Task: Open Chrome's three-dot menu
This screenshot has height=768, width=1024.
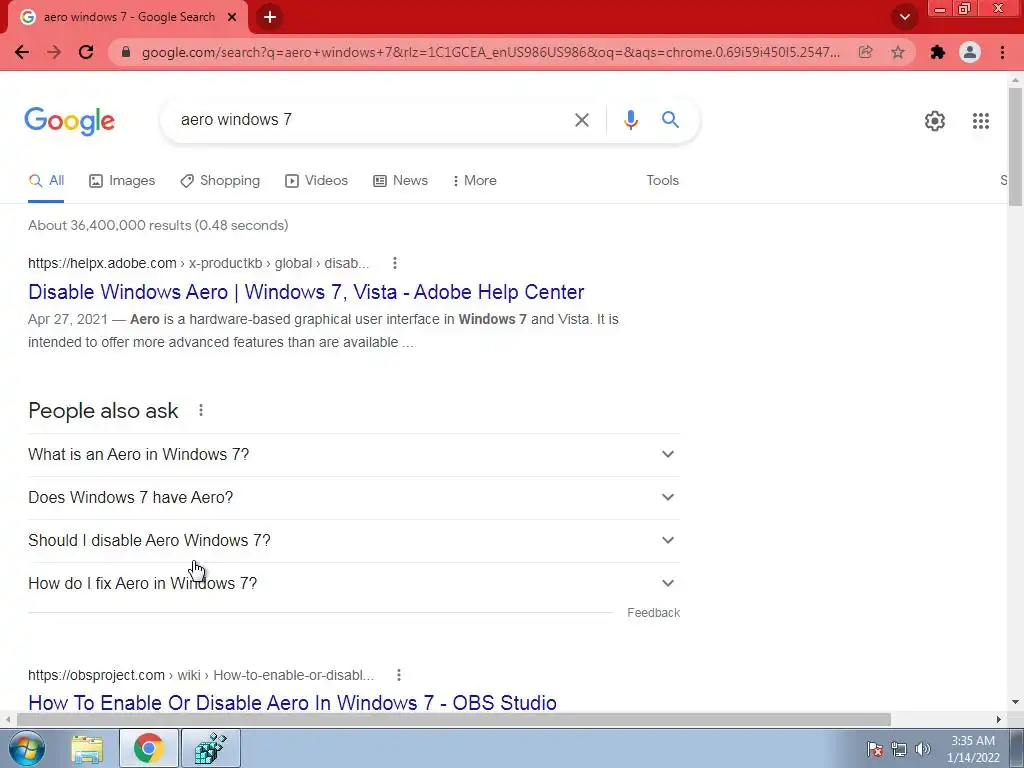Action: click(x=1002, y=52)
